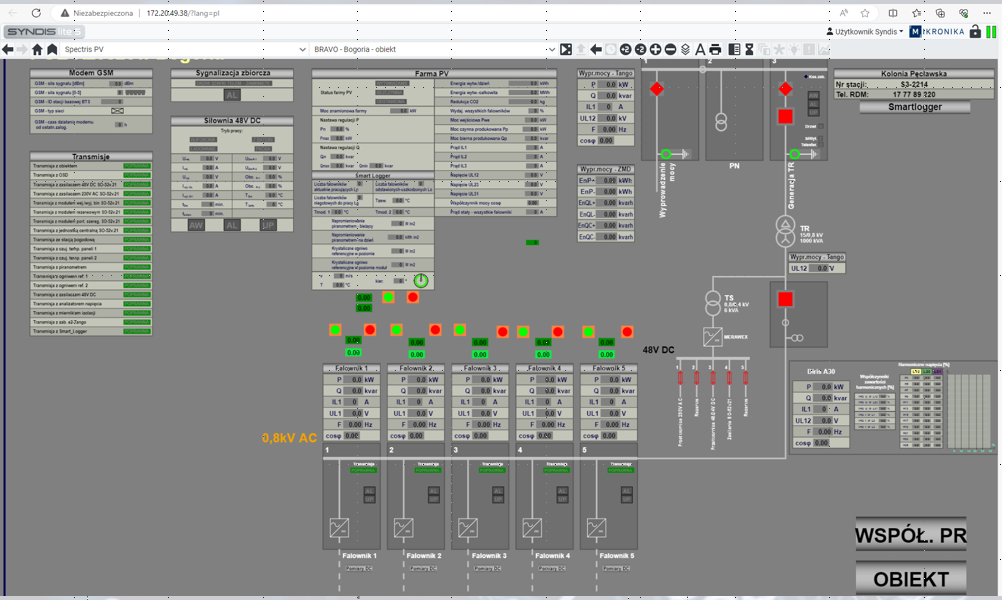Click the zoom out minus icon
Image resolution: width=1002 pixels, height=600 pixels.
[x=670, y=49]
